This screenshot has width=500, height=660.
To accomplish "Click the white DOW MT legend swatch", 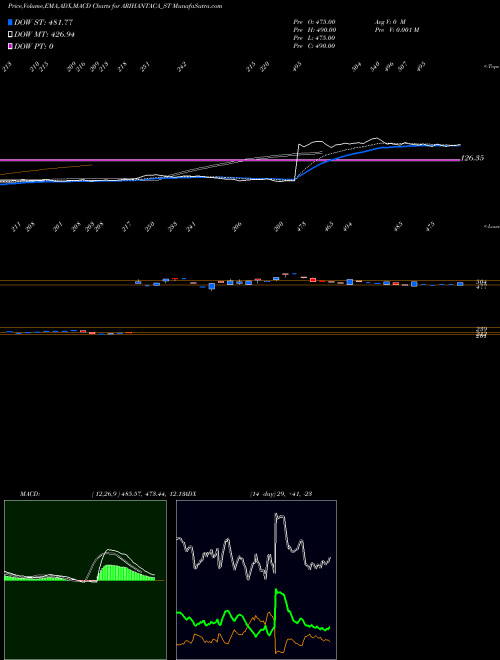I will [x=10, y=35].
